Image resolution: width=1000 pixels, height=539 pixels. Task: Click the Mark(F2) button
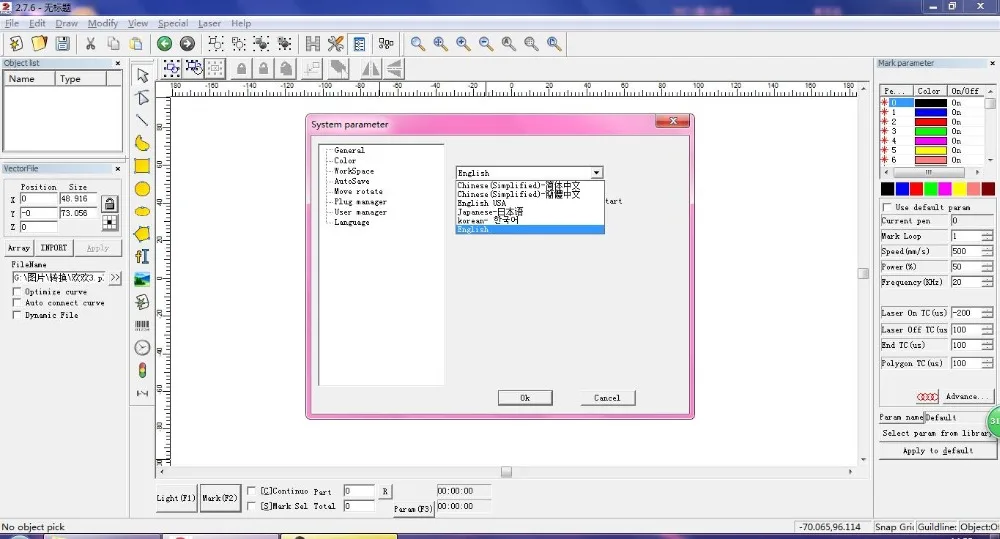click(x=219, y=498)
